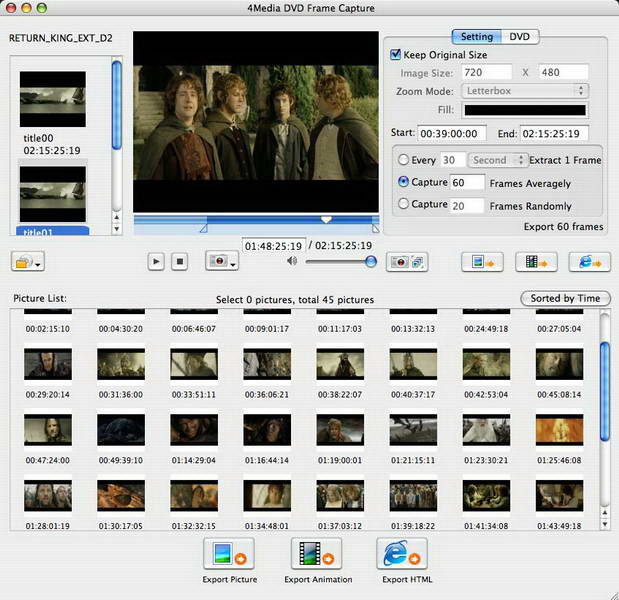Click small Export Animation toolbar icon
This screenshot has width=619, height=600.
(536, 262)
